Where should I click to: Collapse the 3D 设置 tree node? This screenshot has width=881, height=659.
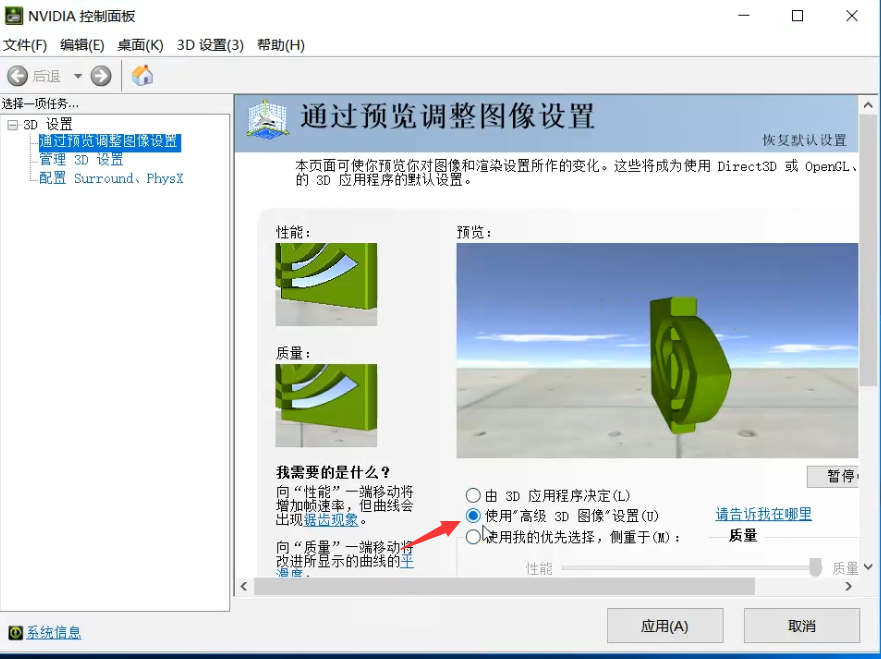pos(12,125)
